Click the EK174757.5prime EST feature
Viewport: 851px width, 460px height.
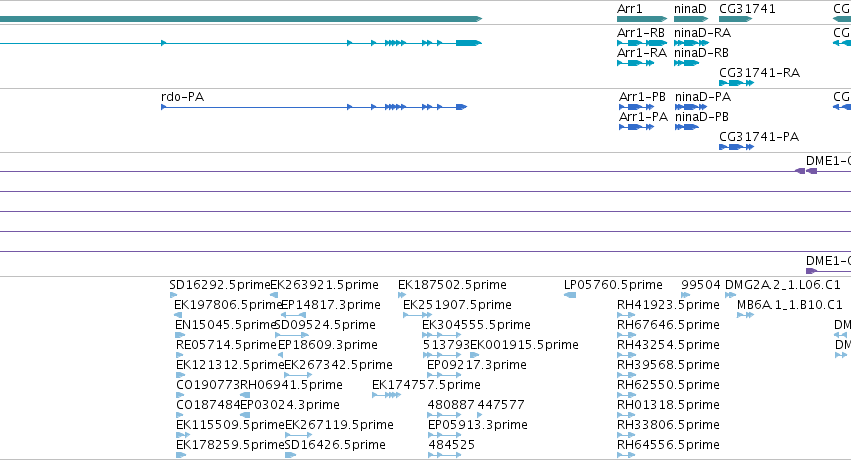click(386, 395)
